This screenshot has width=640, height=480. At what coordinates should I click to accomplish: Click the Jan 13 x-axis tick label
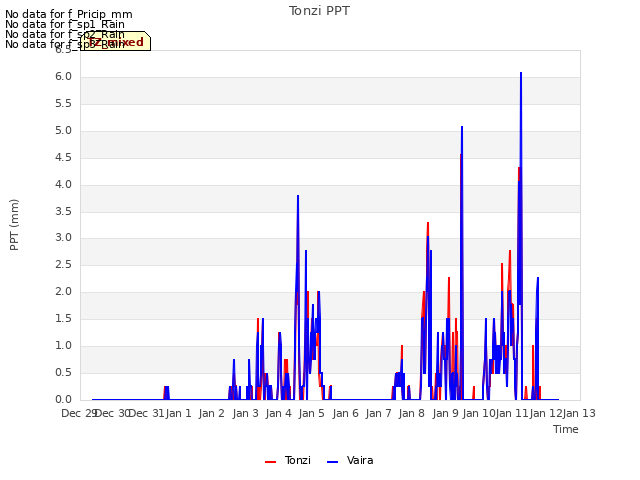579,413
